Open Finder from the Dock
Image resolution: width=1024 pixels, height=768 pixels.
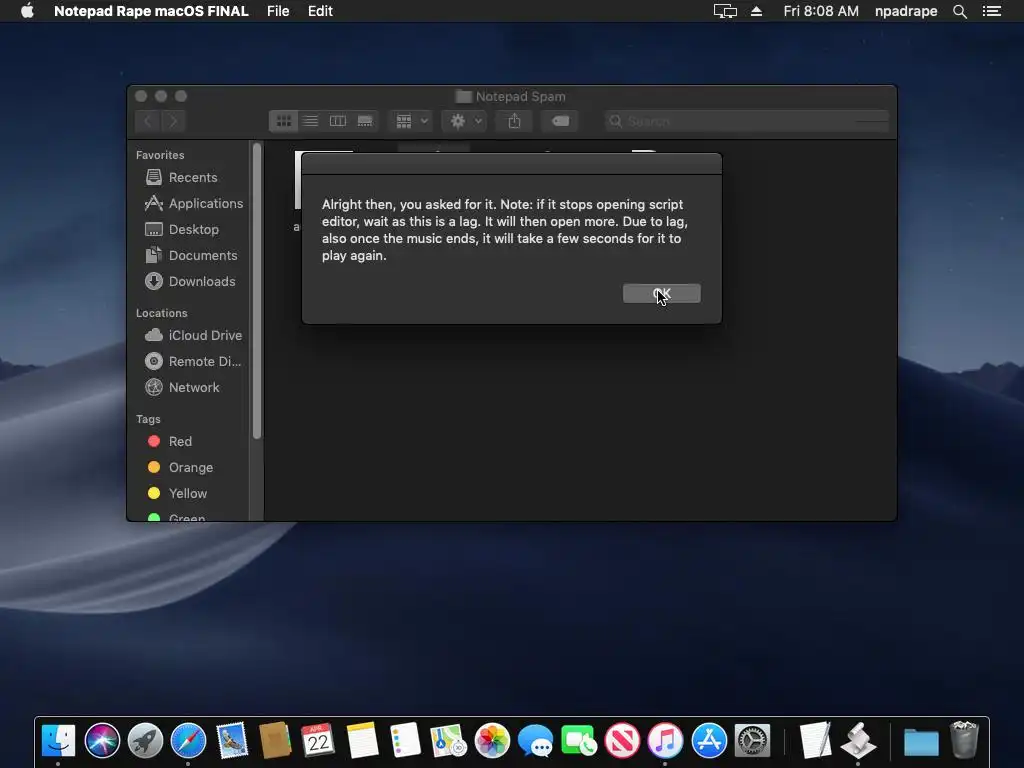pyautogui.click(x=58, y=741)
